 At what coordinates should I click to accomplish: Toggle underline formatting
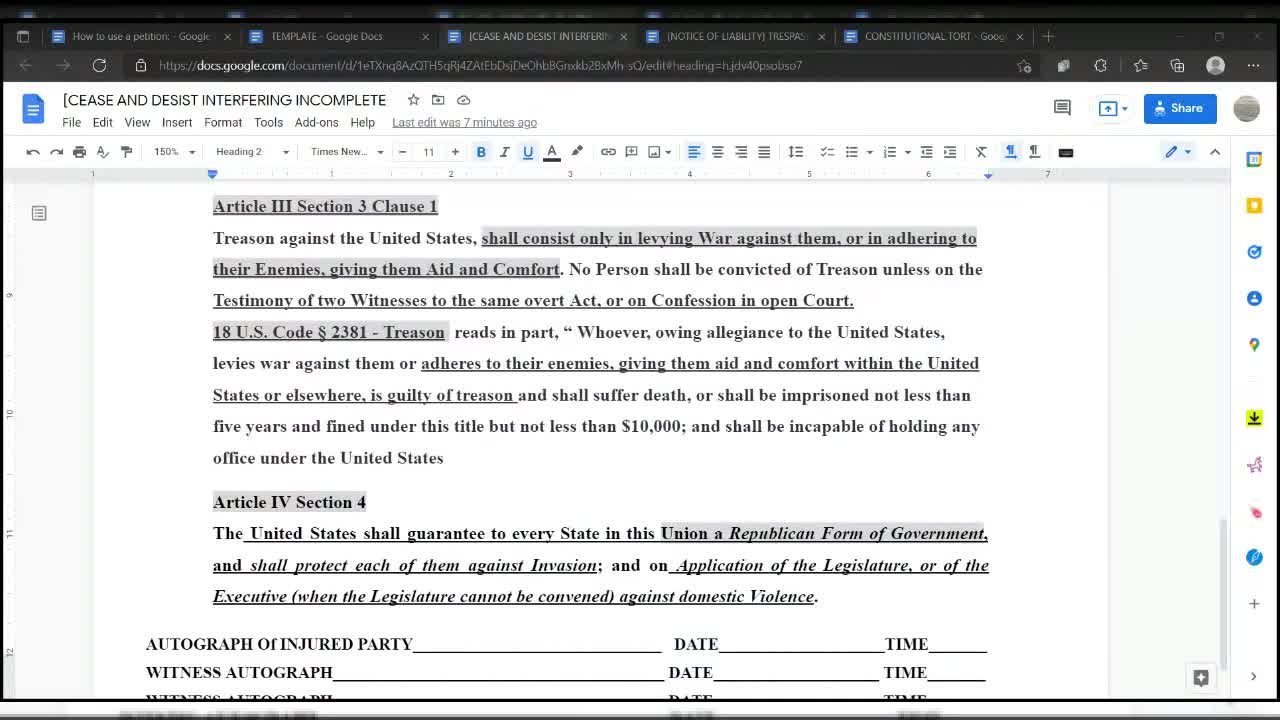pos(528,152)
